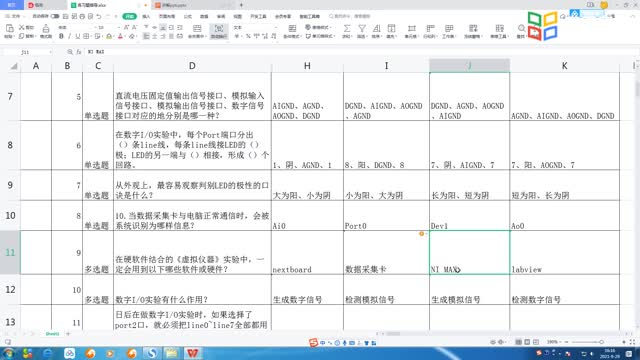Screen dimensions: 640x360
Task: Click the font color A swatch
Action: [x=120, y=36]
